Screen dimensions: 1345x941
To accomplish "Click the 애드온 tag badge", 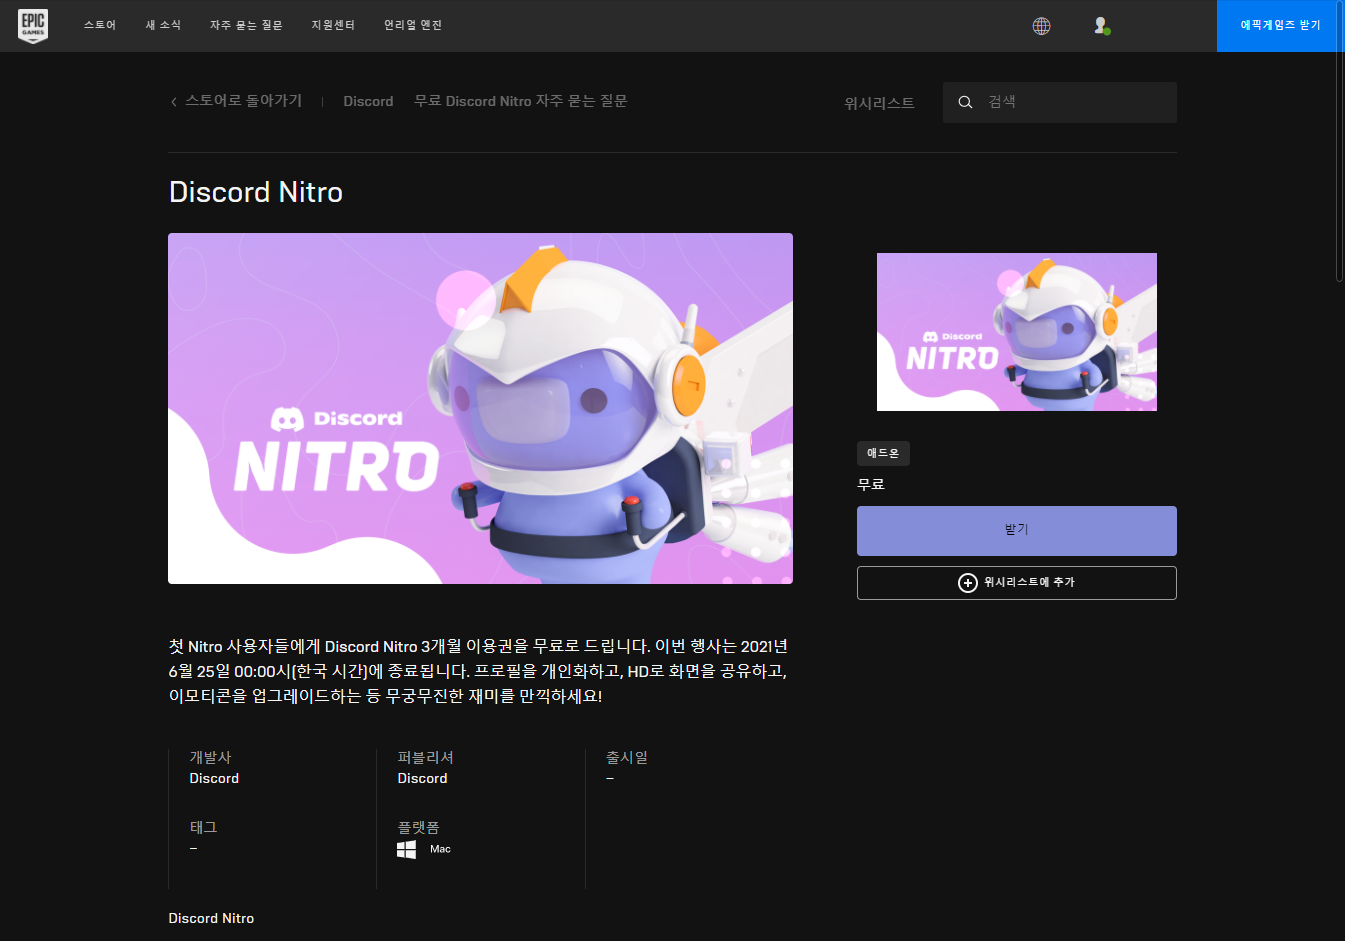I will pyautogui.click(x=883, y=453).
